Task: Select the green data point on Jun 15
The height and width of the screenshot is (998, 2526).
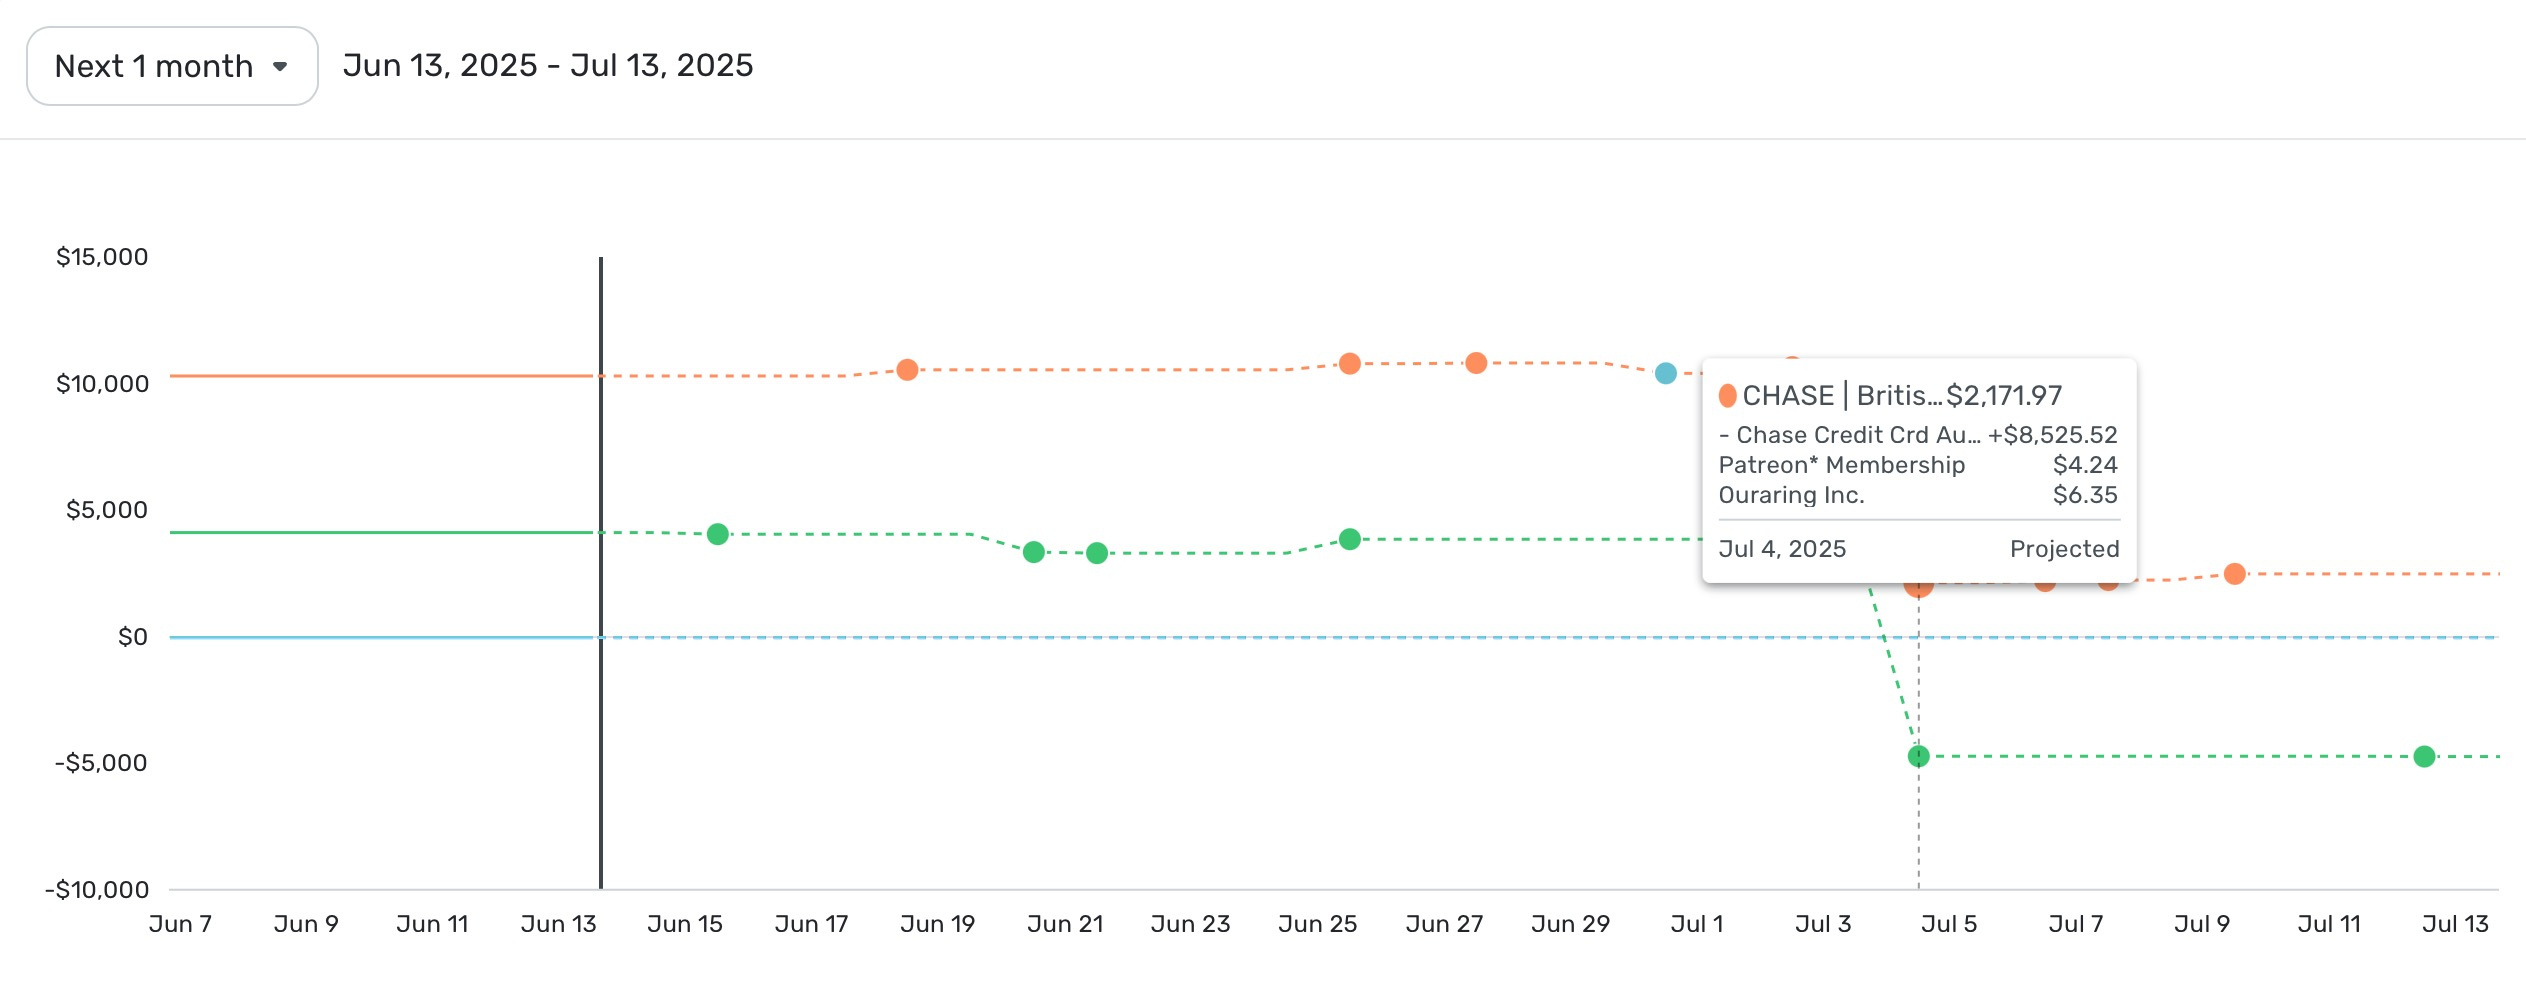Action: tap(718, 533)
